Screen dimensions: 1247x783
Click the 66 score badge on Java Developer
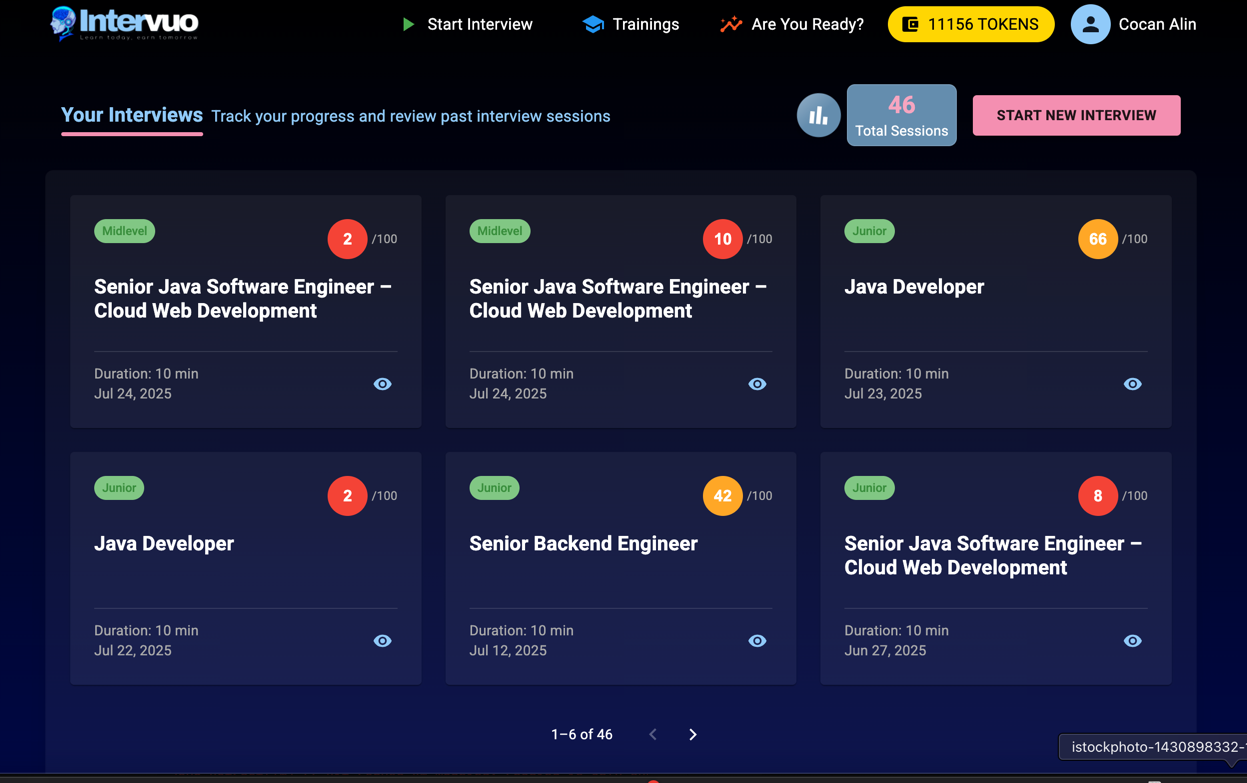pyautogui.click(x=1097, y=239)
